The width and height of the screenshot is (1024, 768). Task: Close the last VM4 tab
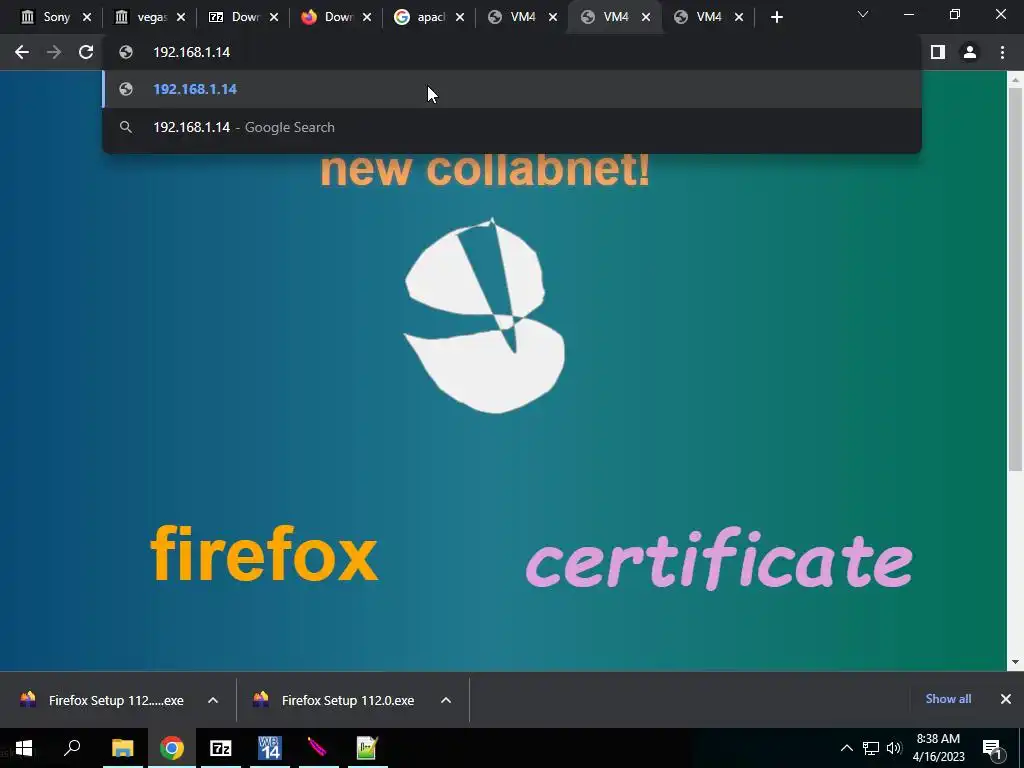739,18
